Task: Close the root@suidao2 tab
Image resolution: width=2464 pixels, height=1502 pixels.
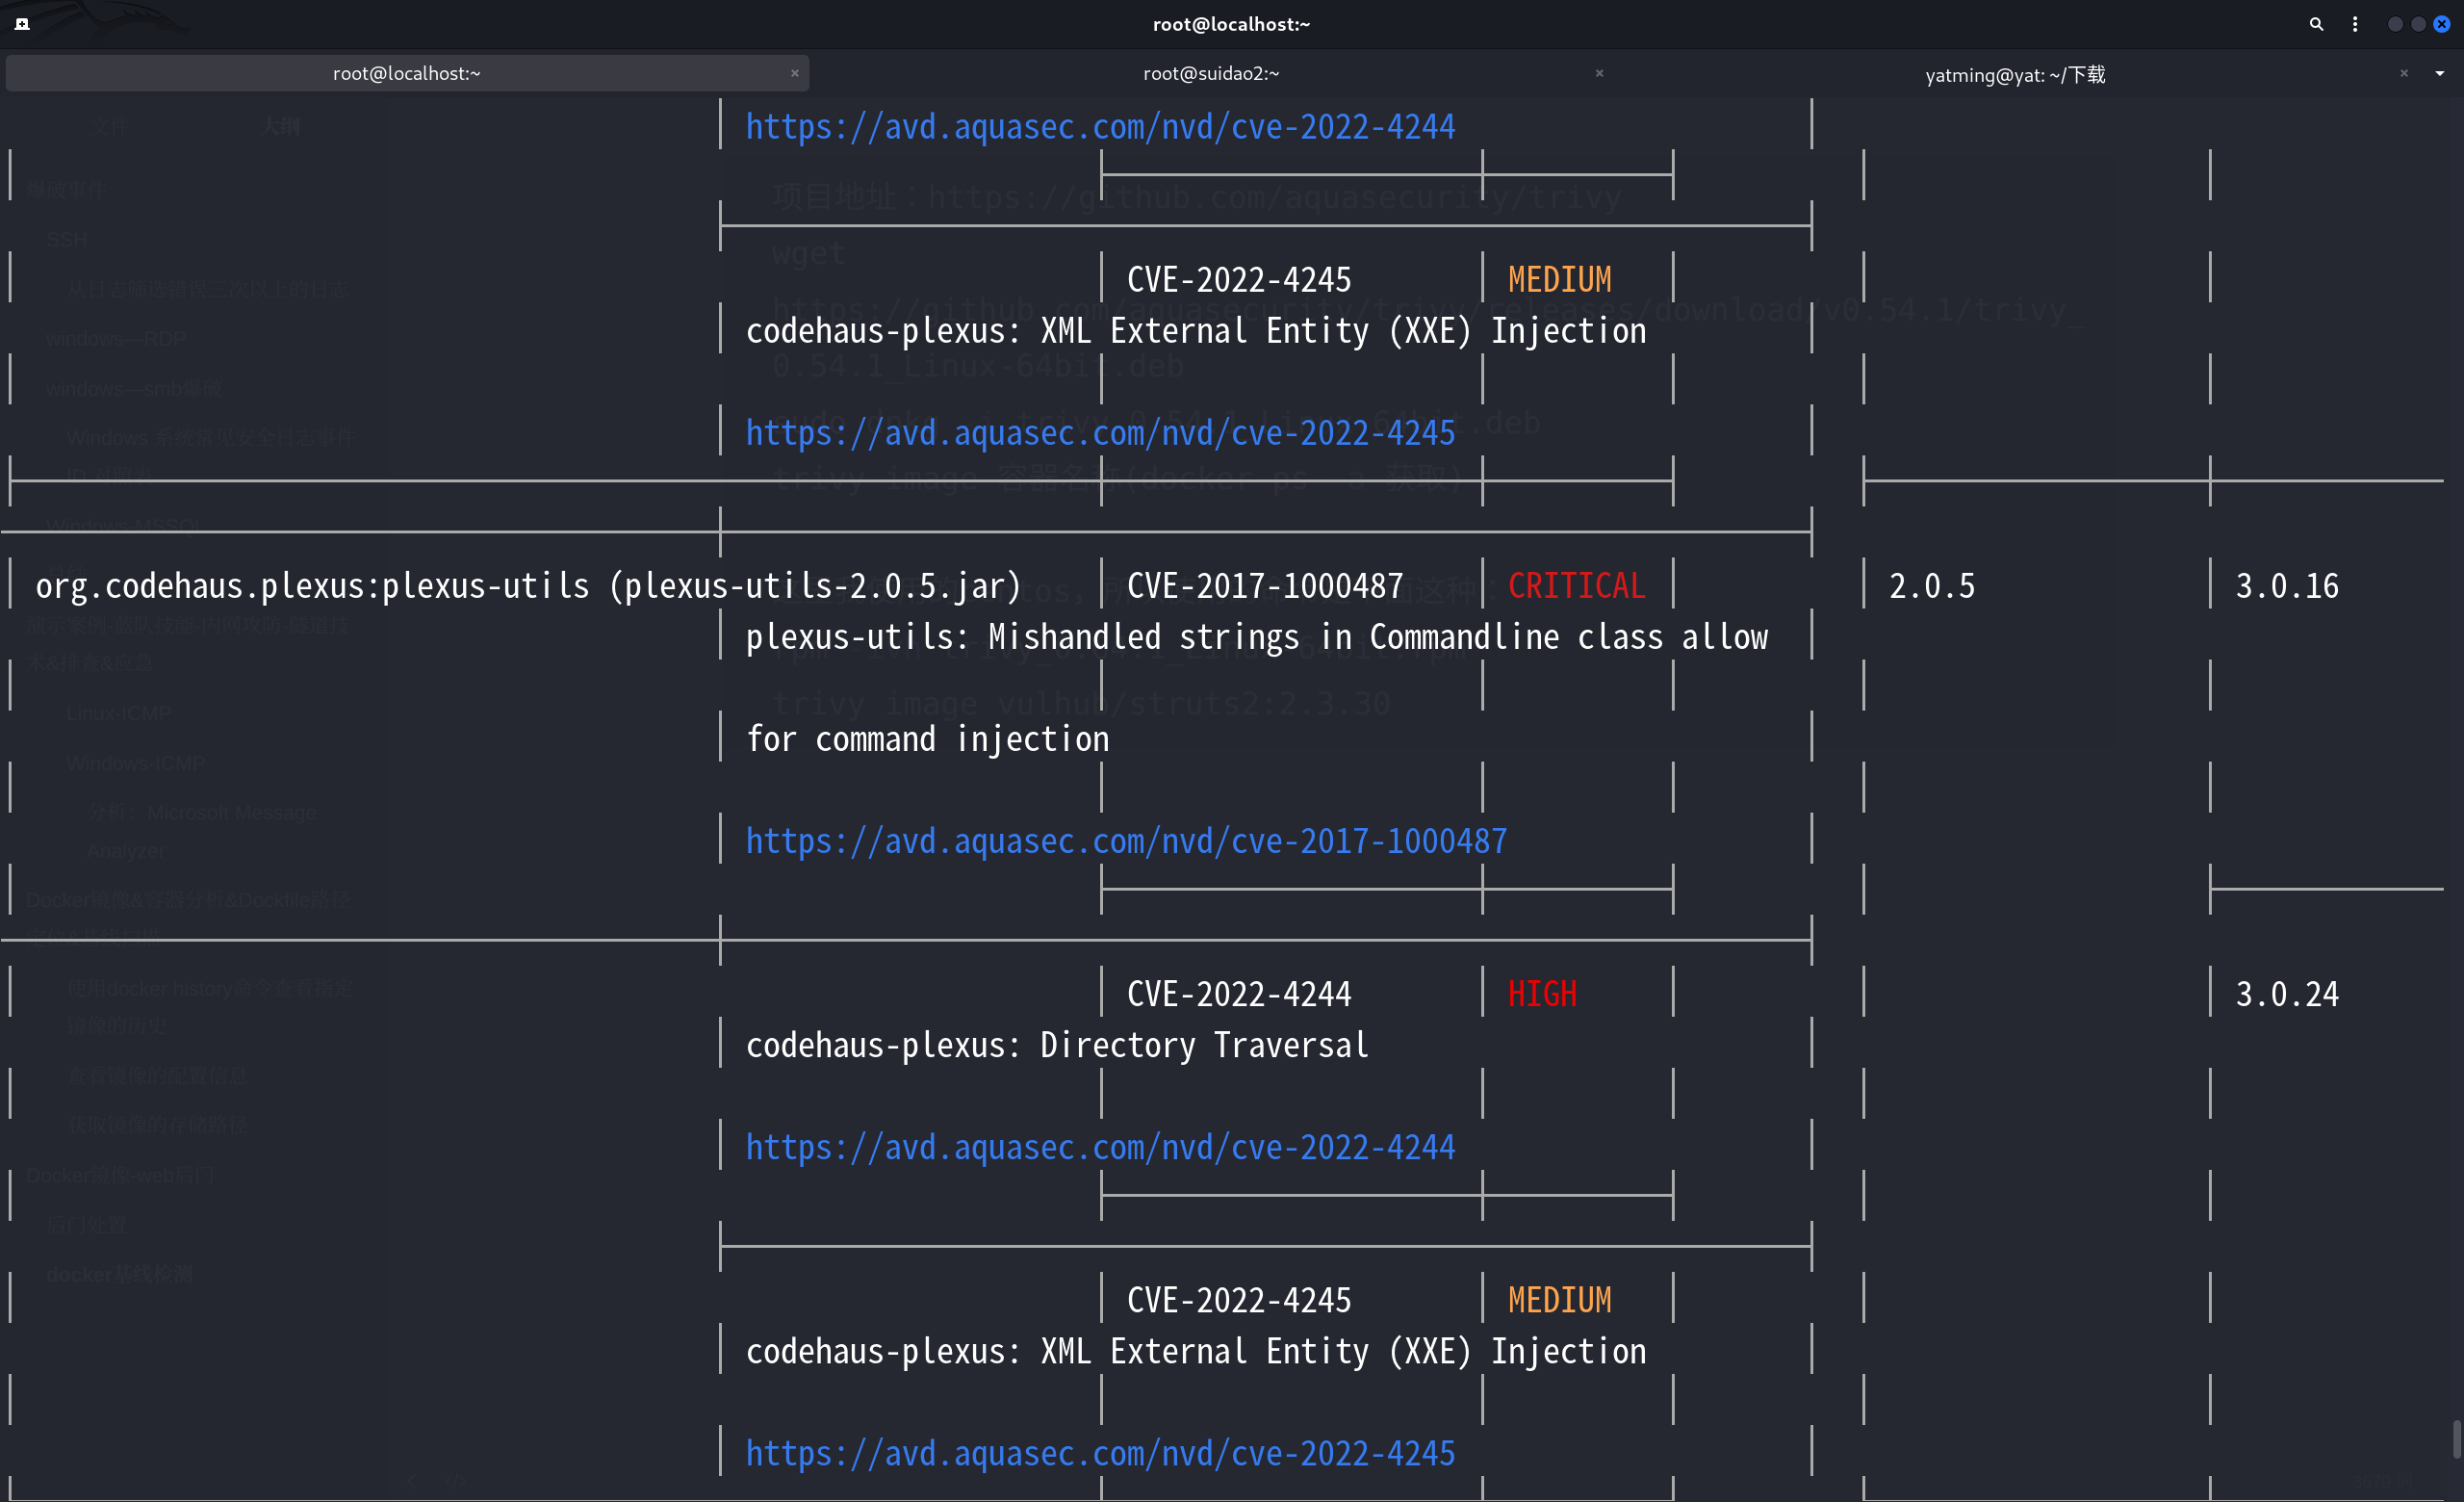Action: (x=1599, y=73)
